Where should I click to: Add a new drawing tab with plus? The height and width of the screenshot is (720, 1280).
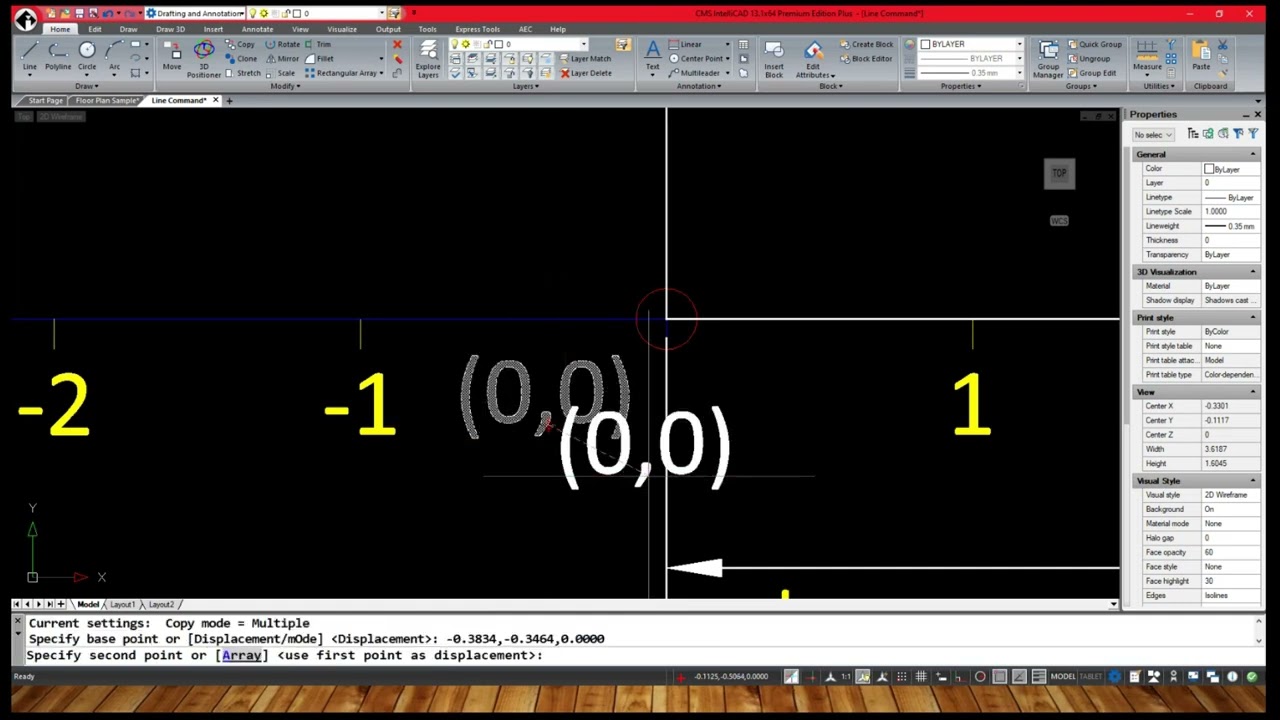pos(229,101)
